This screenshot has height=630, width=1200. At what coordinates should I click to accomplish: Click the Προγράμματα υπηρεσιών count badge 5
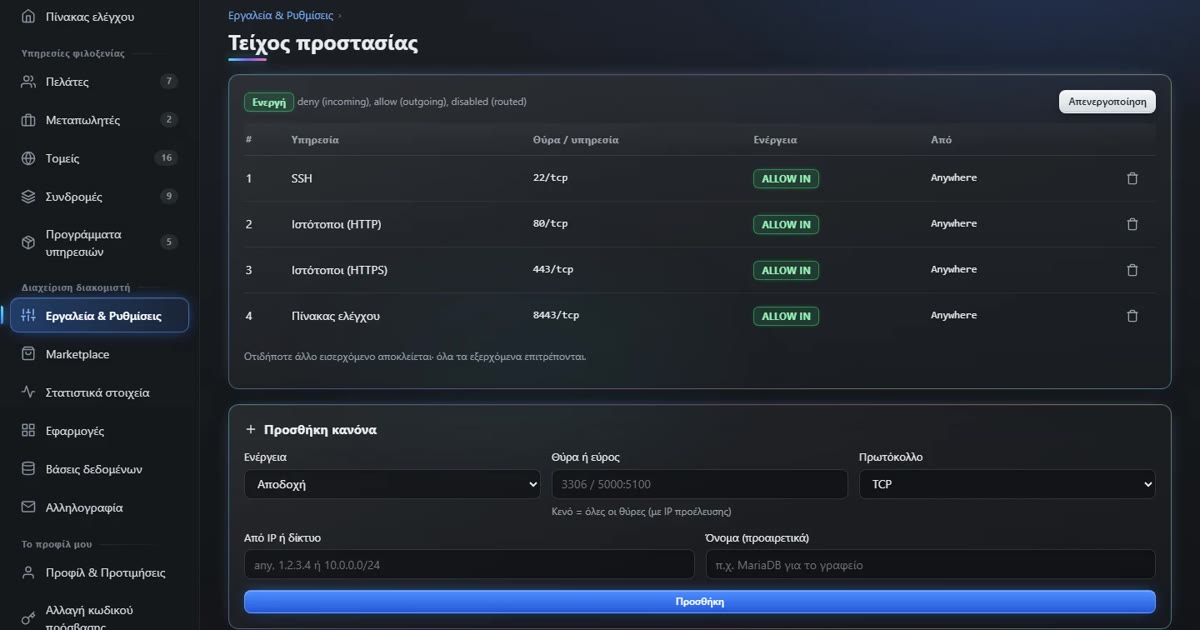tap(169, 242)
